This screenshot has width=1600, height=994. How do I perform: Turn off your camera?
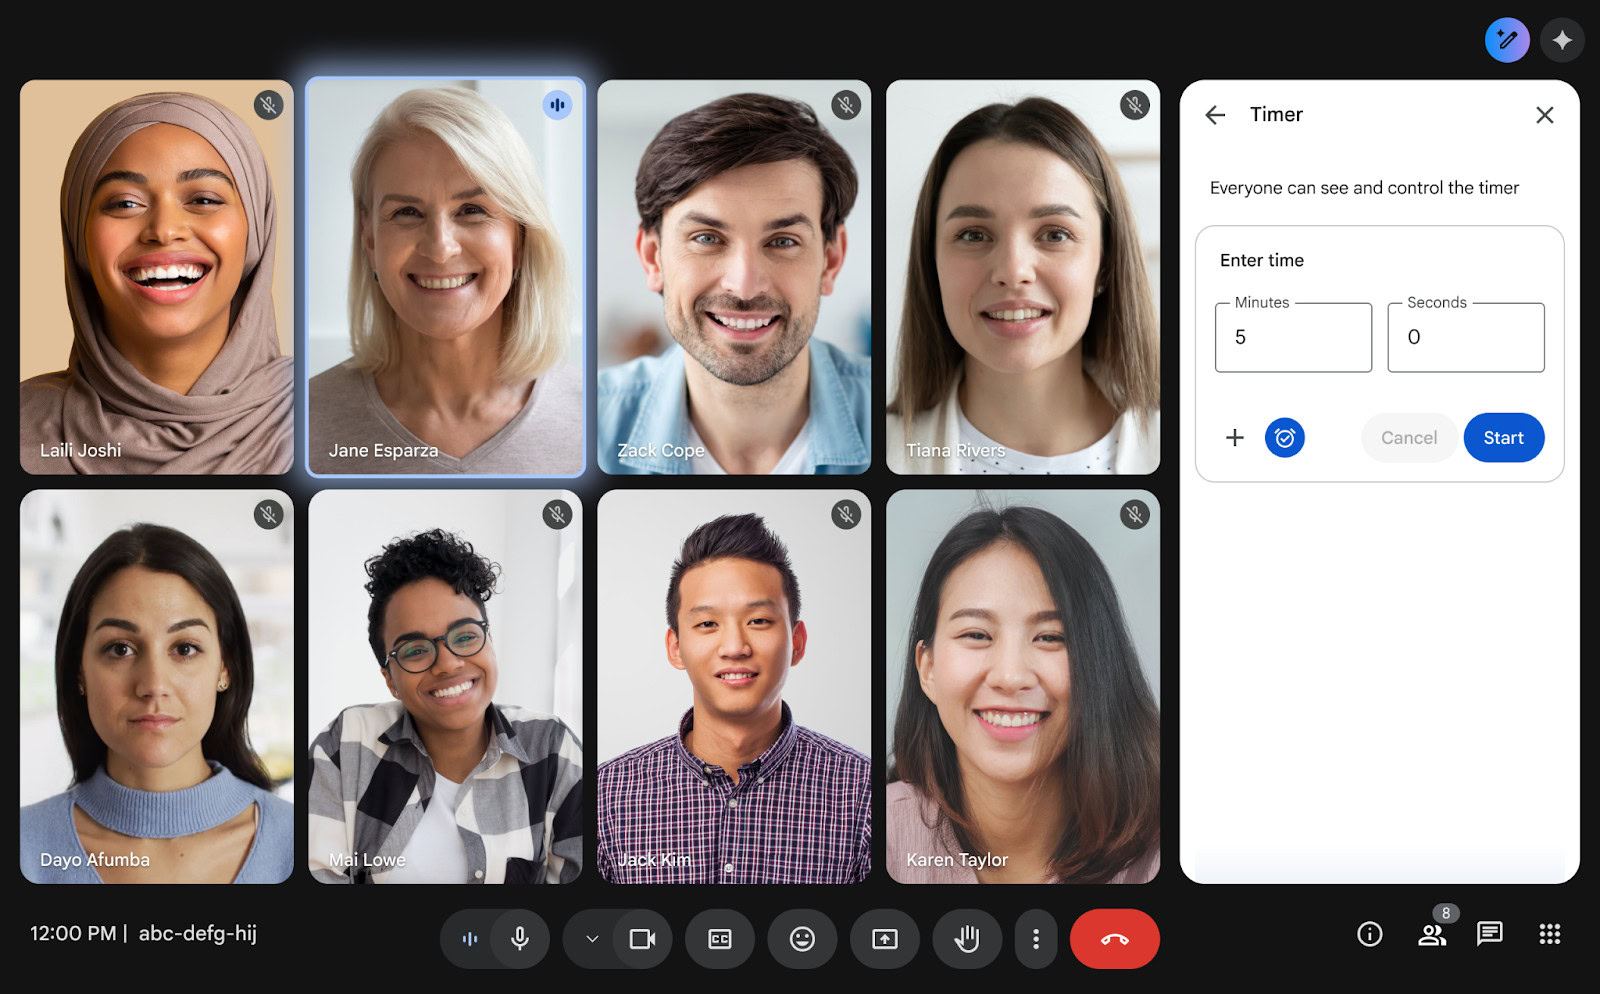pos(643,939)
